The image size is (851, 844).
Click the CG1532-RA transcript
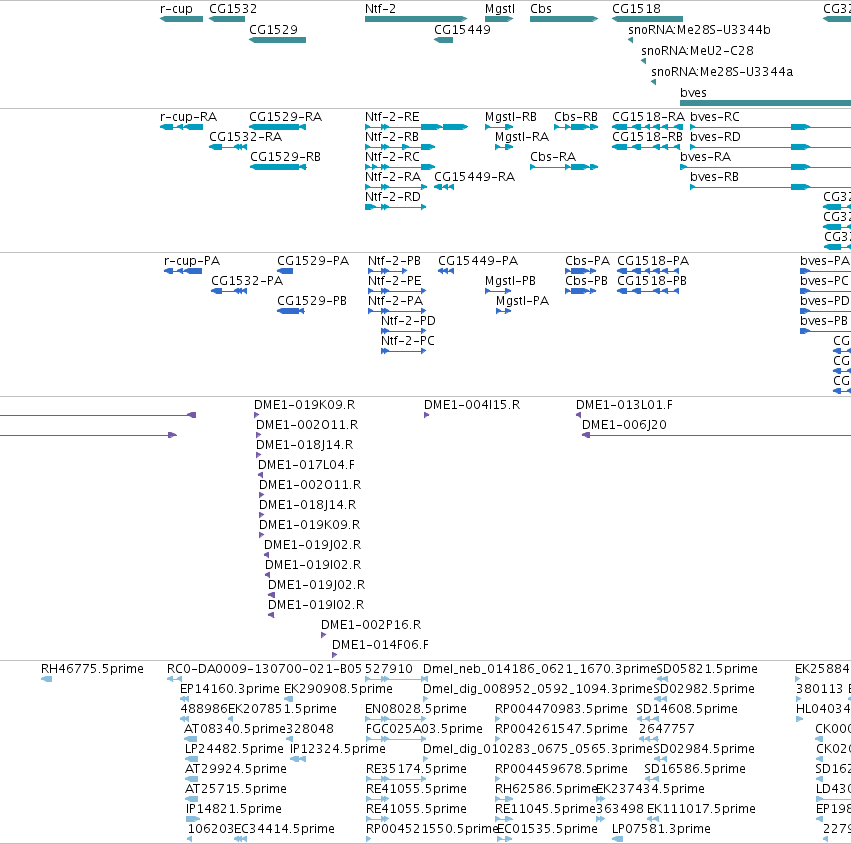228,147
